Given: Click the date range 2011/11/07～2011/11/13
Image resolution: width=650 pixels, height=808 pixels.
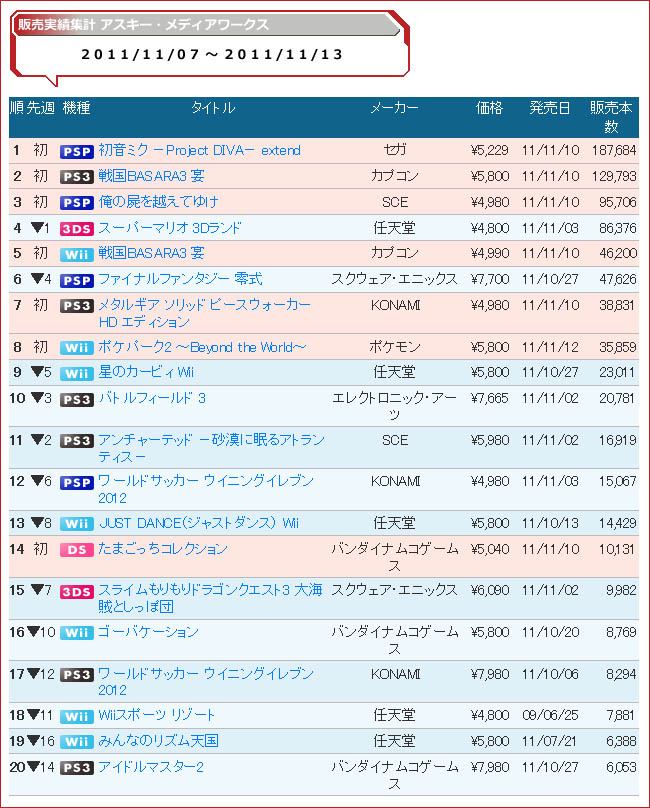Looking at the screenshot, I should (x=212, y=55).
